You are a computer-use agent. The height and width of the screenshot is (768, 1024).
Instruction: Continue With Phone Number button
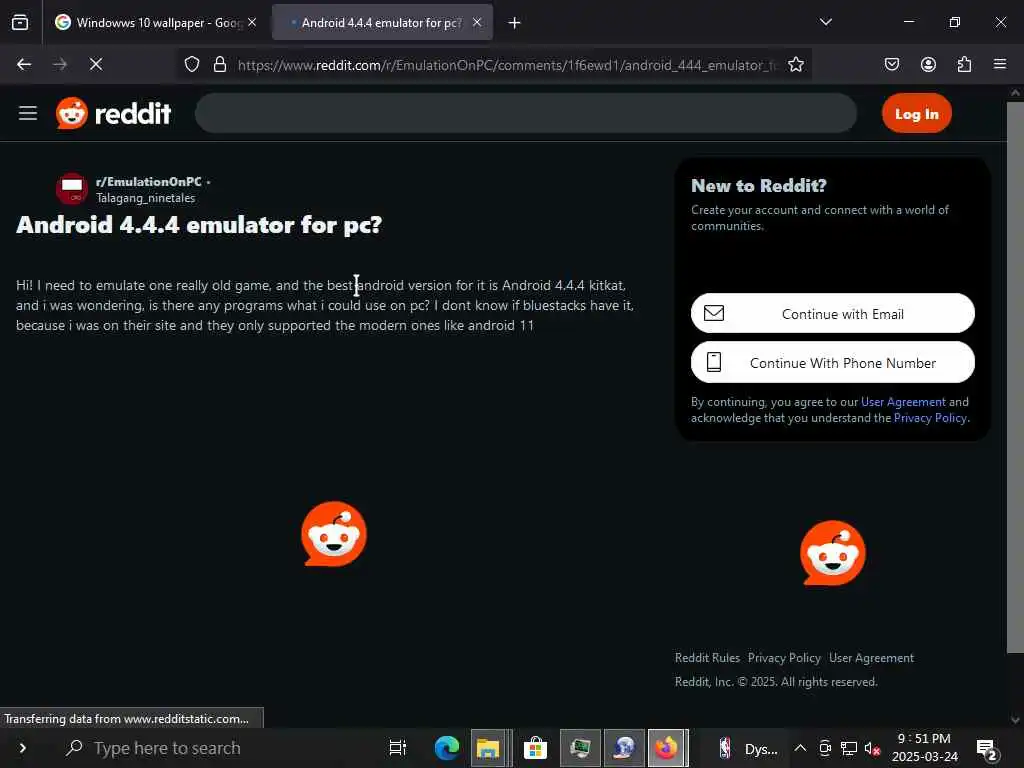(833, 362)
